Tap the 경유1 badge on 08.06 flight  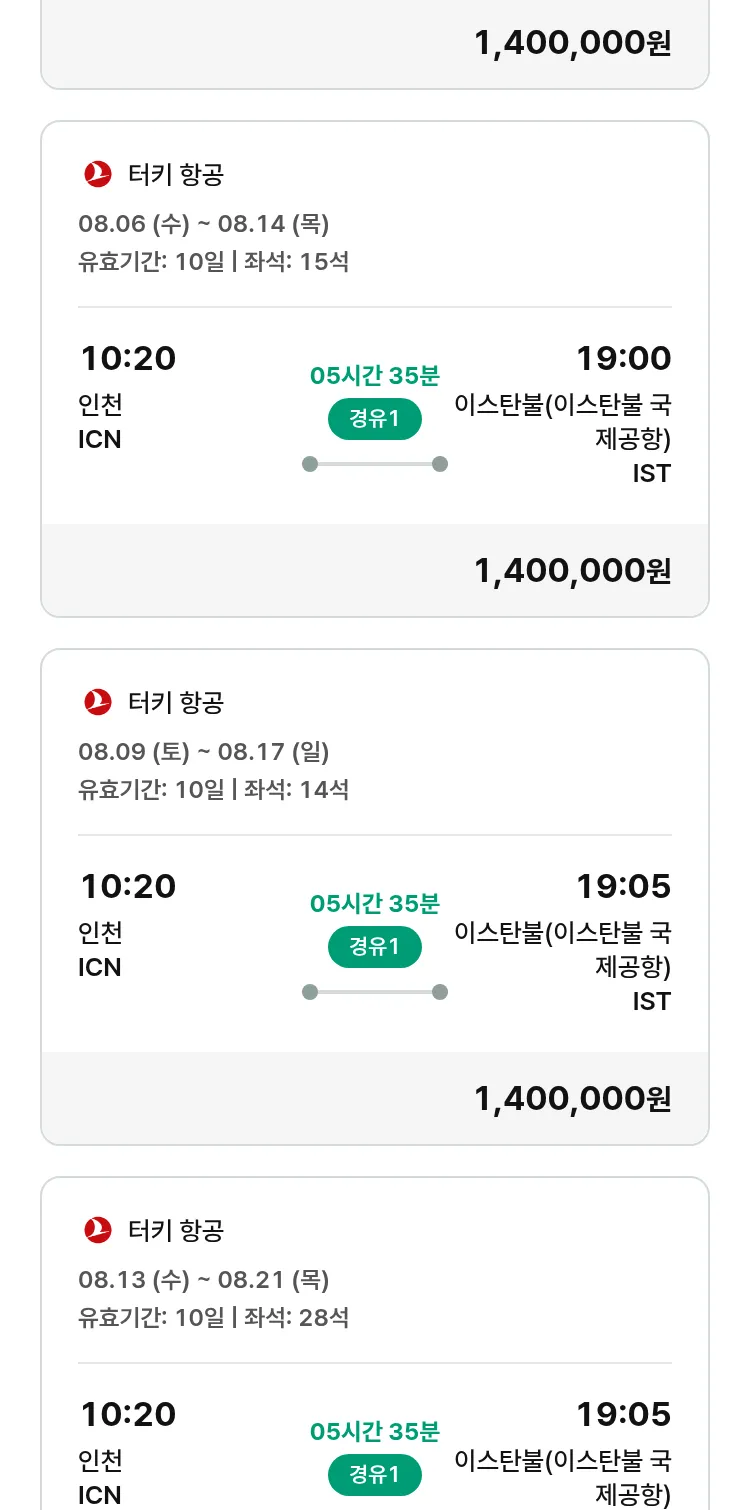pos(375,419)
